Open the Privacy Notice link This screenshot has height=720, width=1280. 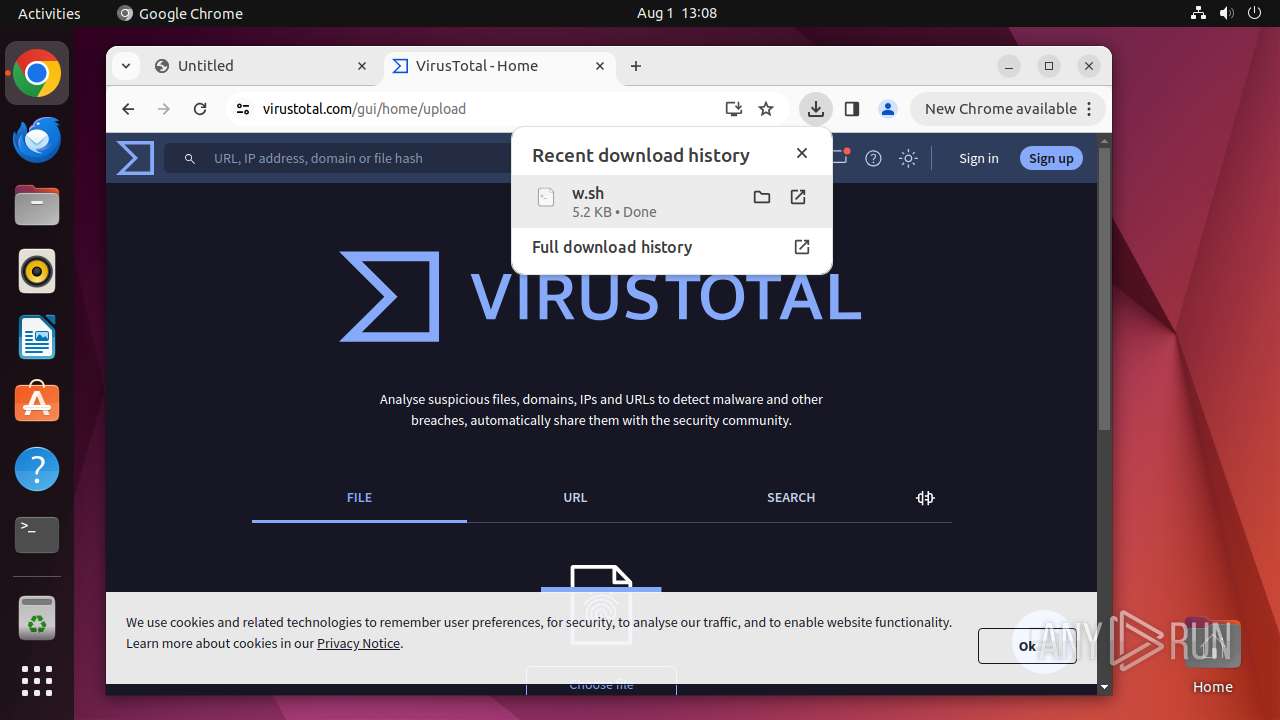coord(358,643)
